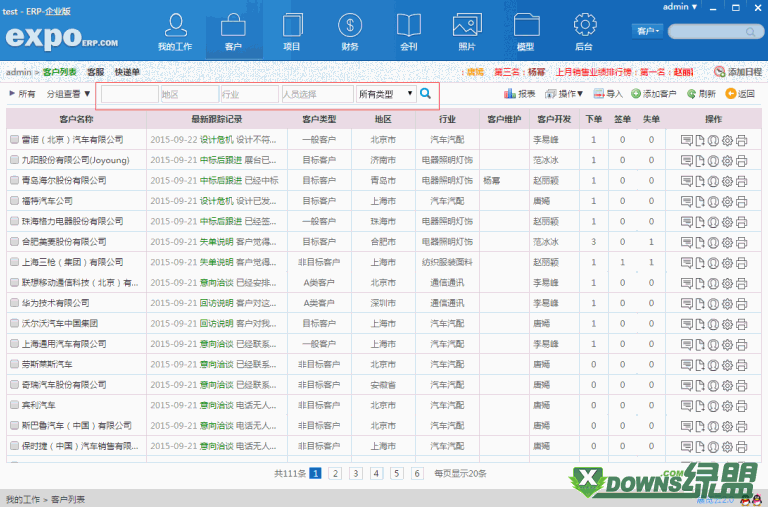This screenshot has width=768, height=507.
Task: Open the 模型 module icon
Action: pyautogui.click(x=526, y=25)
